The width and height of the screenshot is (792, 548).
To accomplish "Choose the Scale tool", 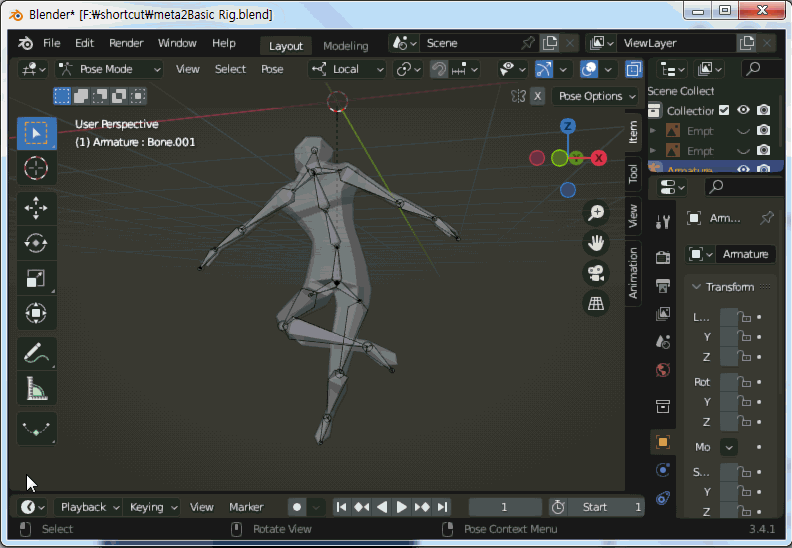I will (x=37, y=279).
